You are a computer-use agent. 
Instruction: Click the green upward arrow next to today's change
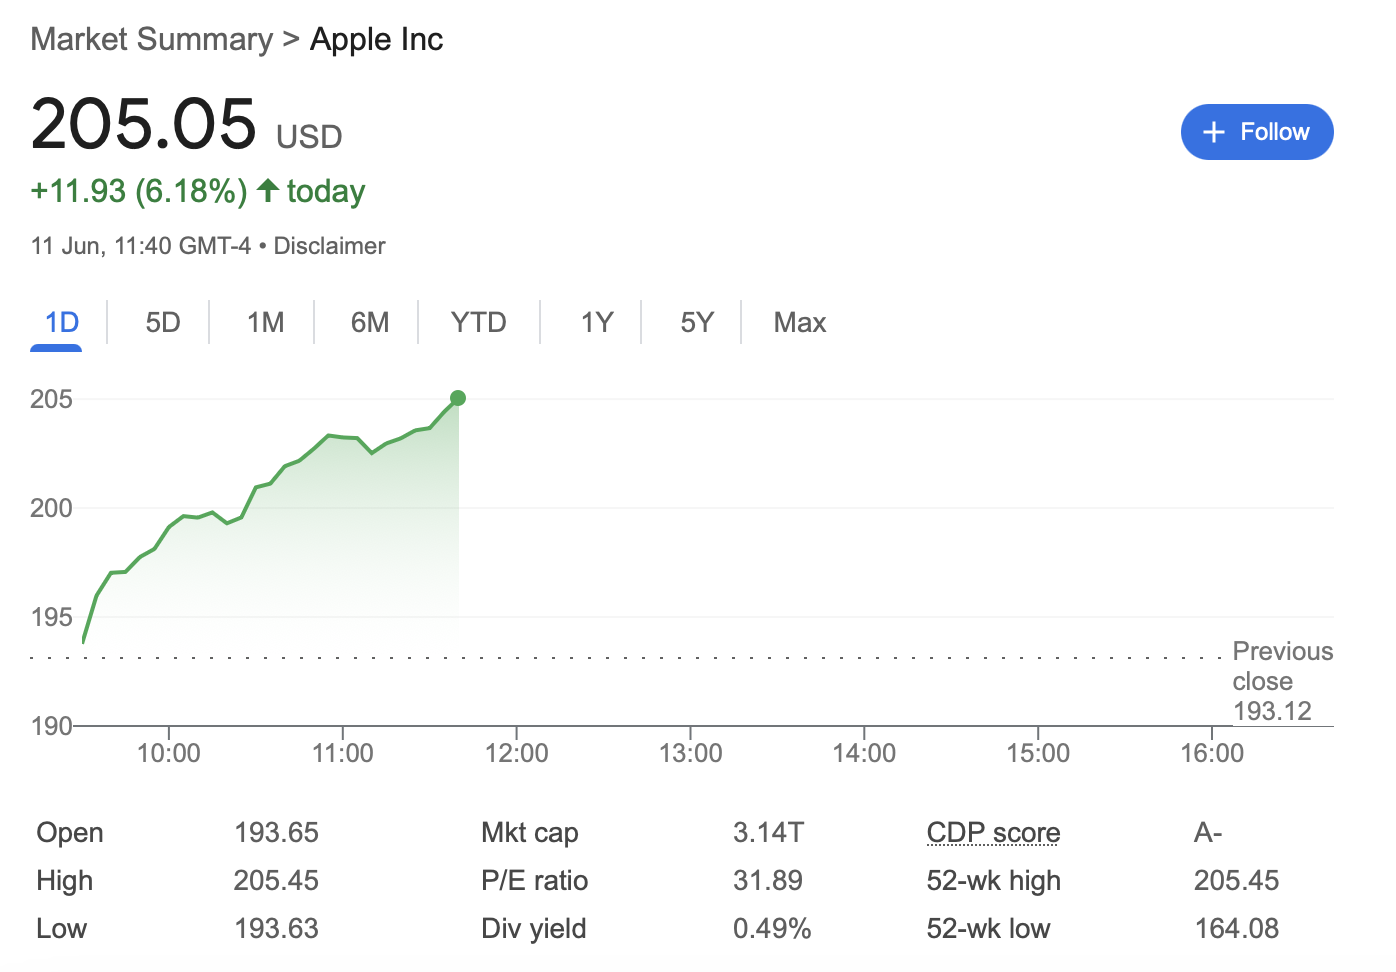pyautogui.click(x=267, y=190)
